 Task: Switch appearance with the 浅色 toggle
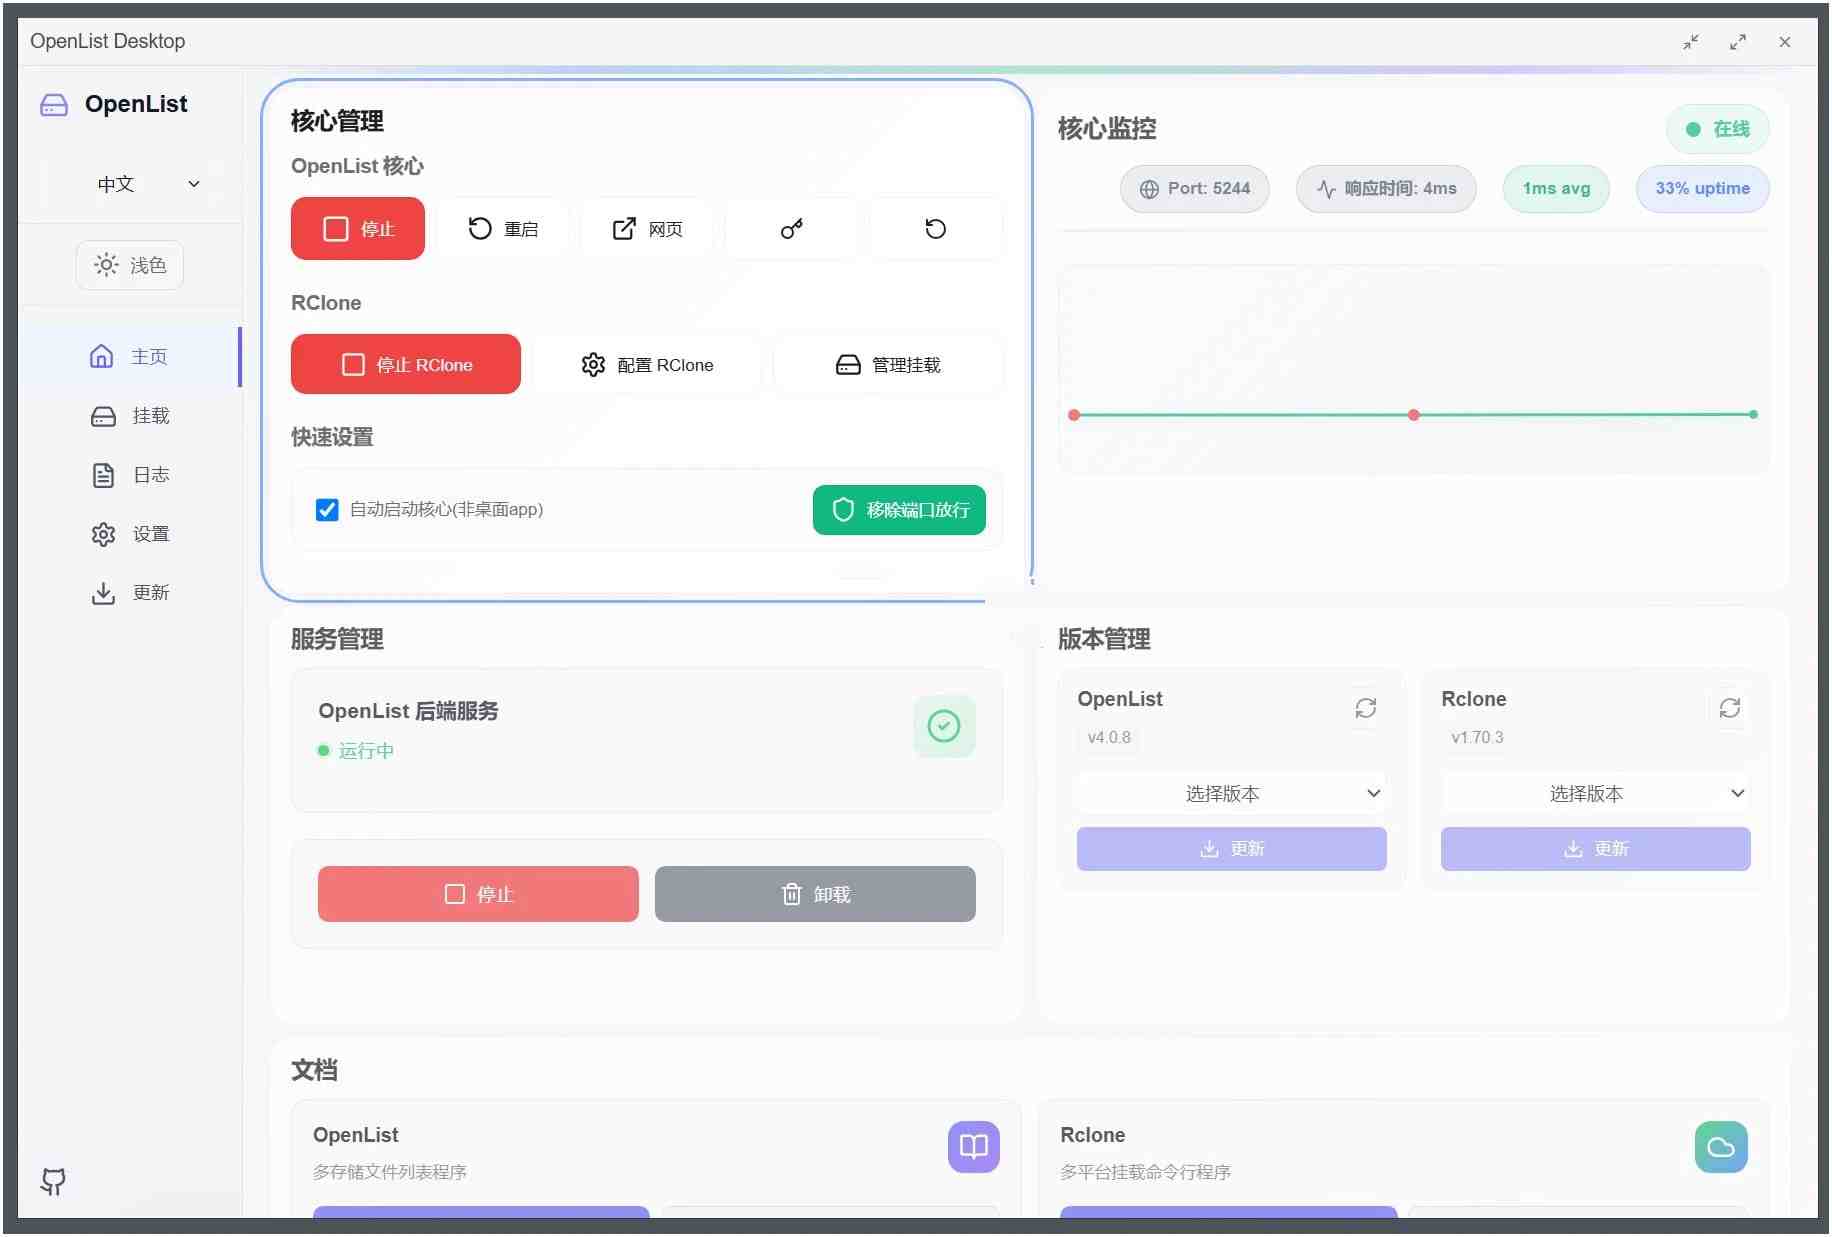pyautogui.click(x=129, y=265)
